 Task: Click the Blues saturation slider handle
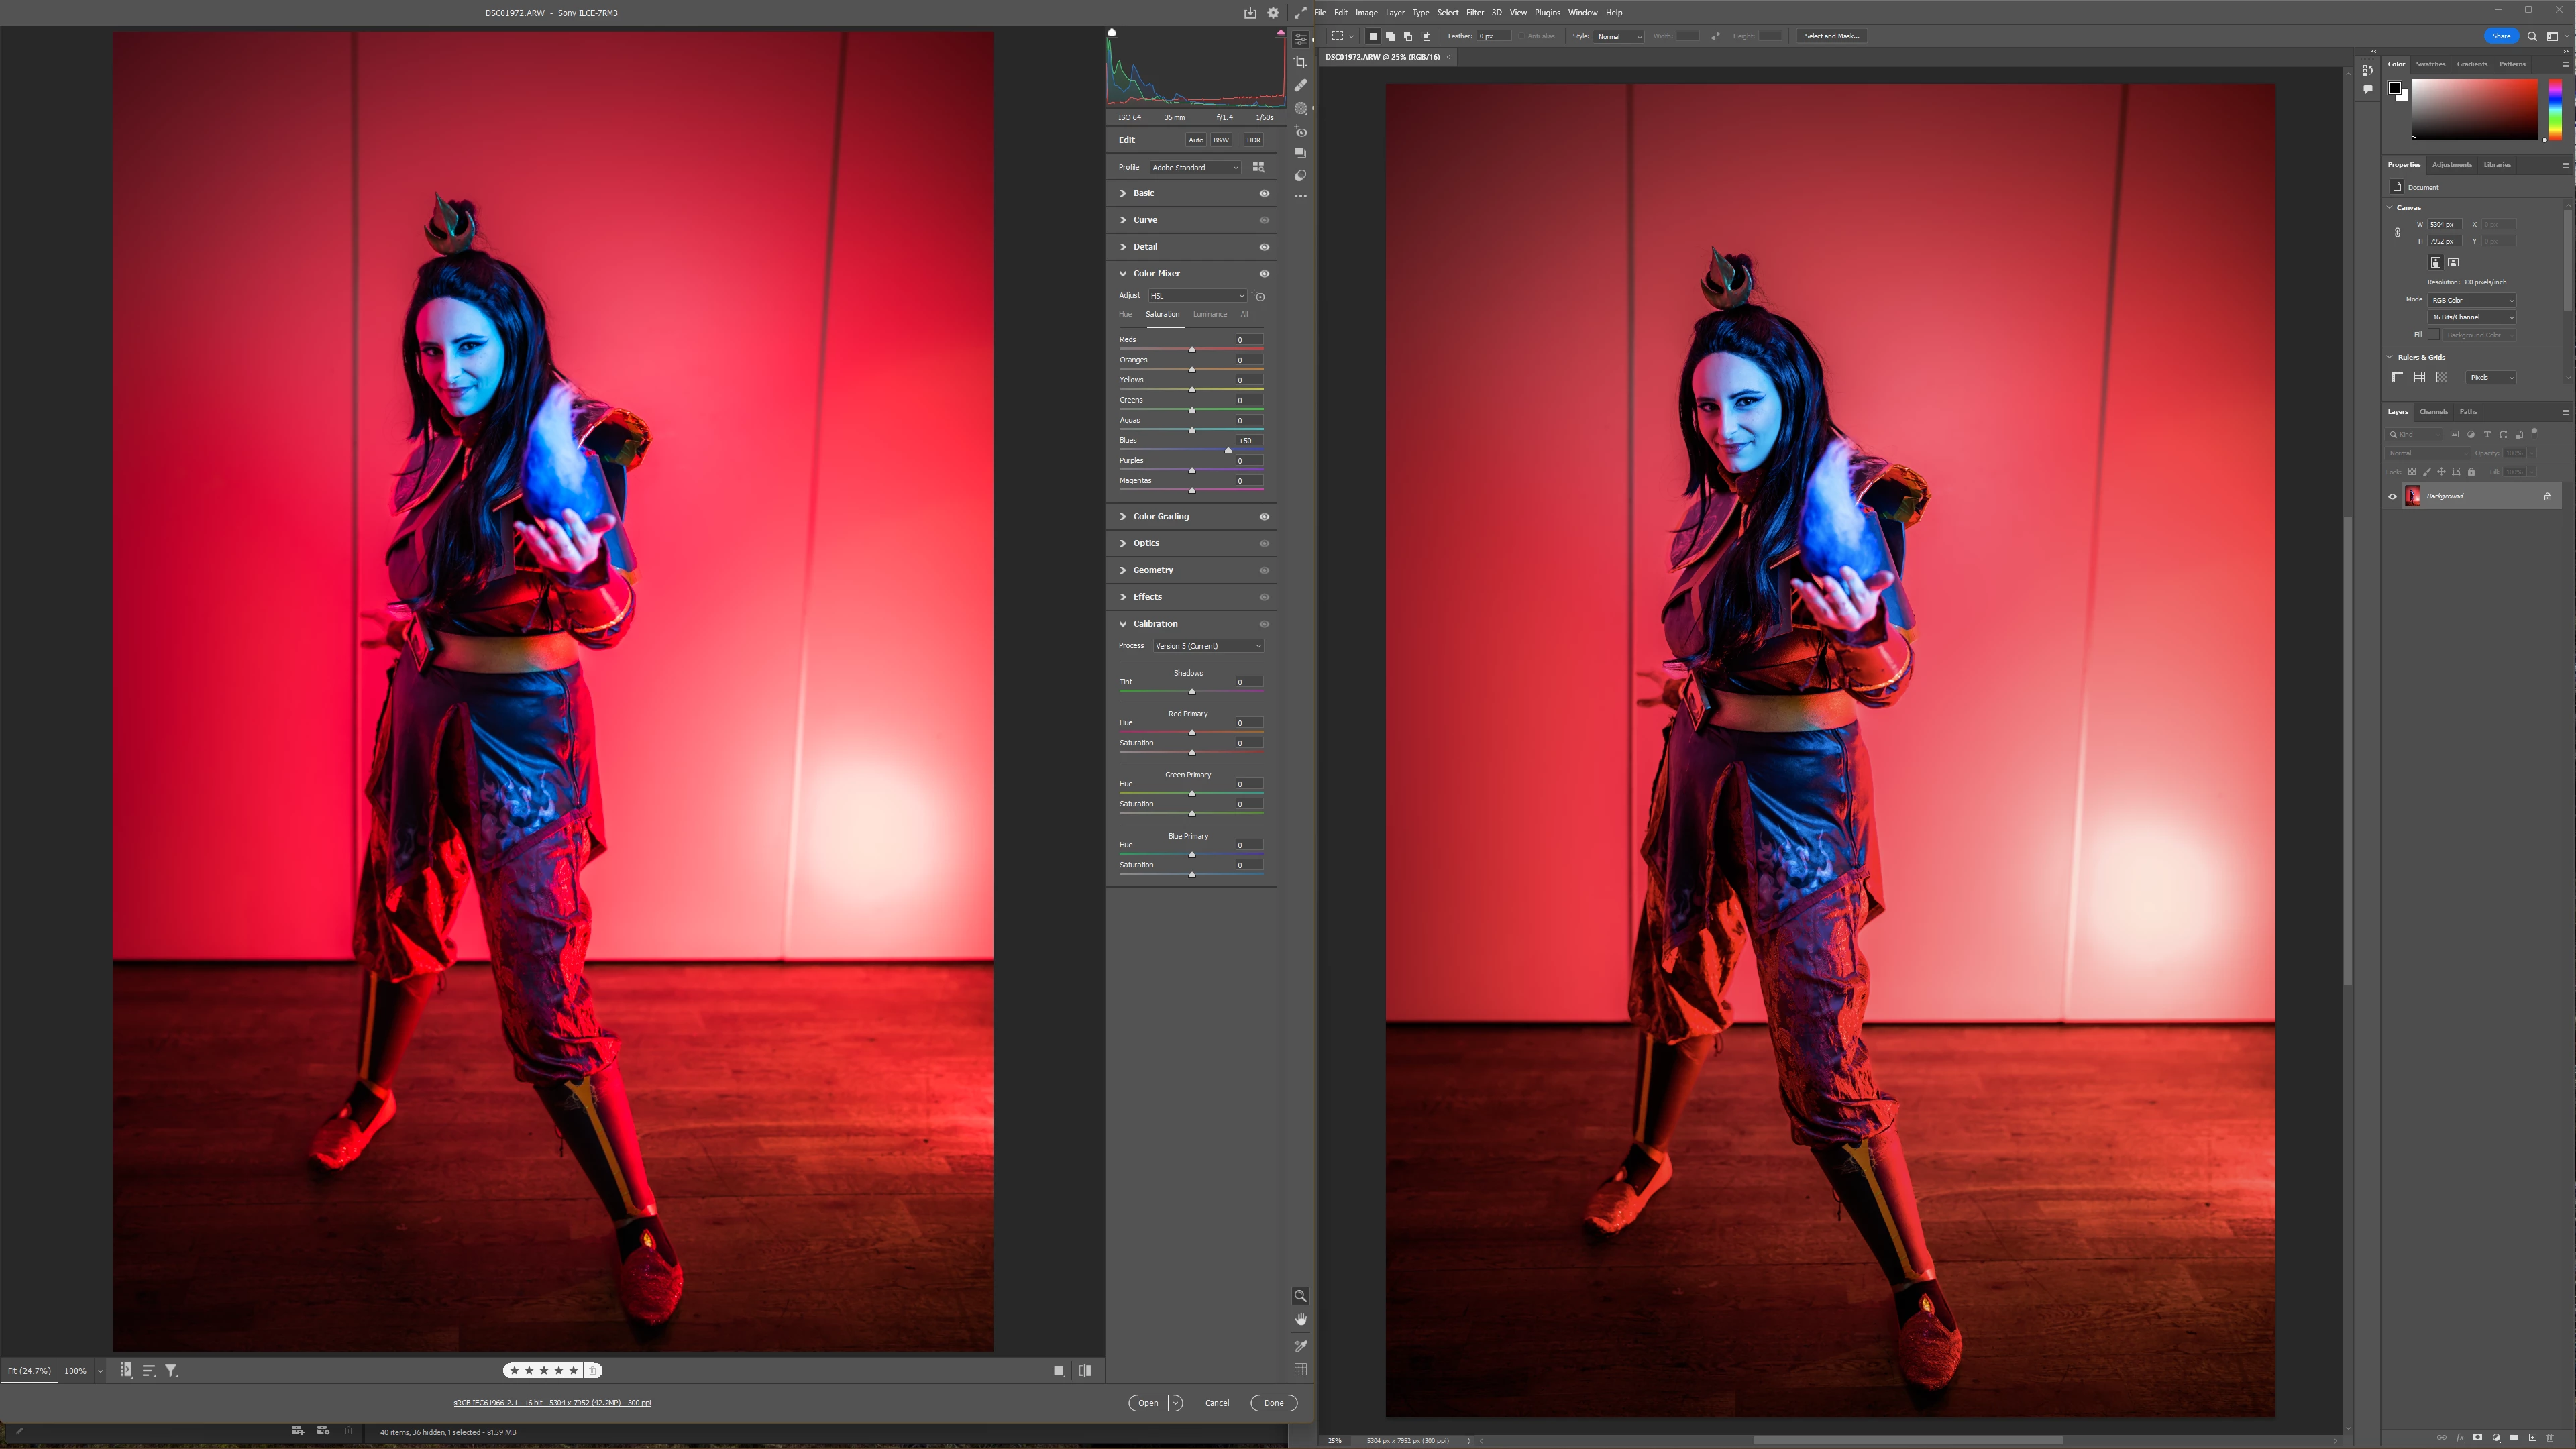click(1228, 450)
